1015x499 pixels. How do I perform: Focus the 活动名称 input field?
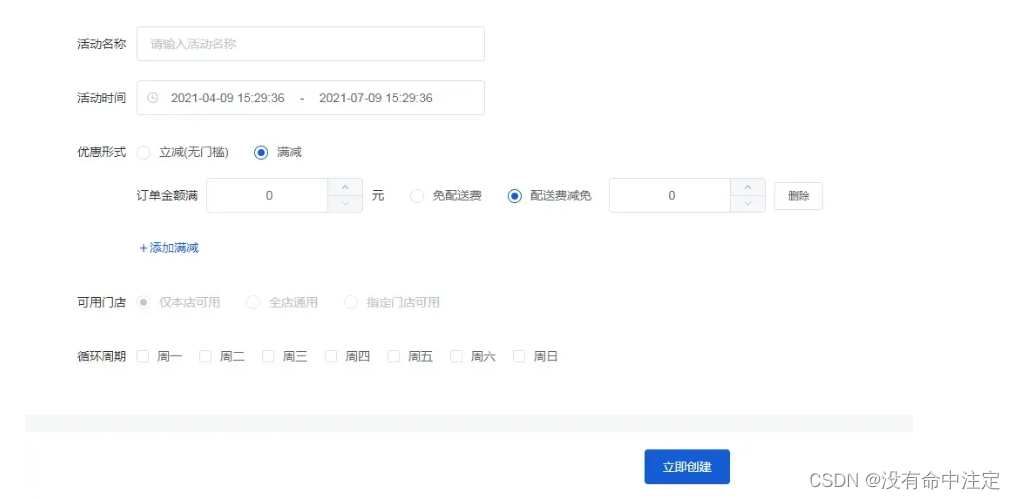click(x=311, y=44)
